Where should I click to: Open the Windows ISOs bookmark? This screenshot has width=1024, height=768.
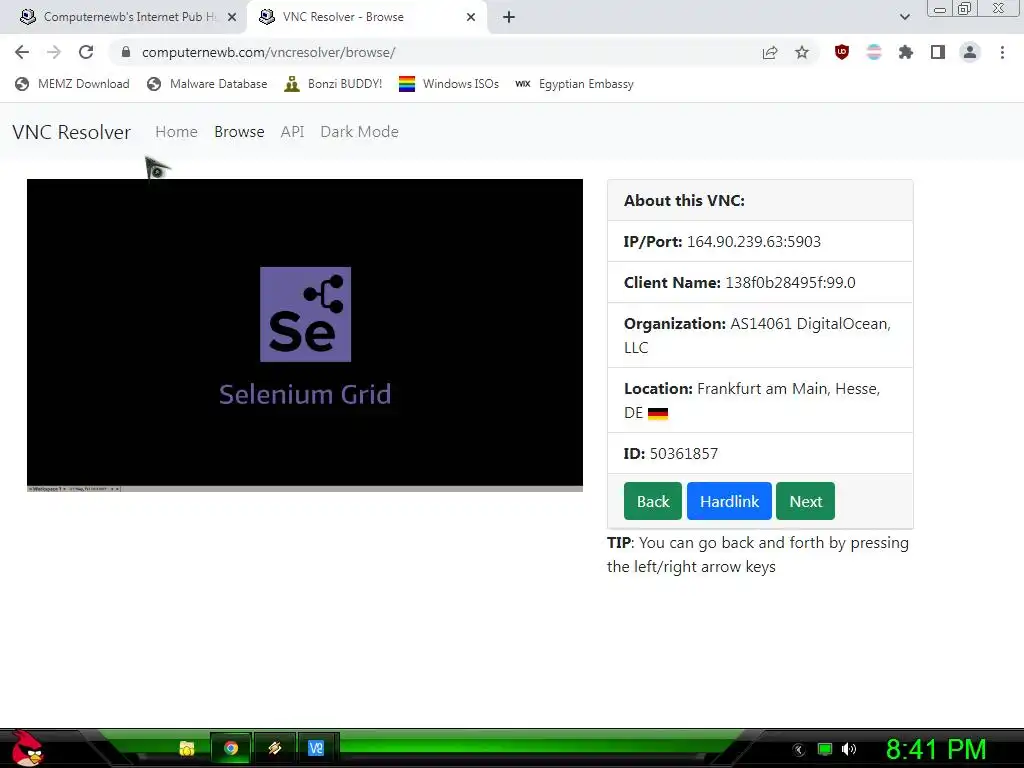coord(449,84)
